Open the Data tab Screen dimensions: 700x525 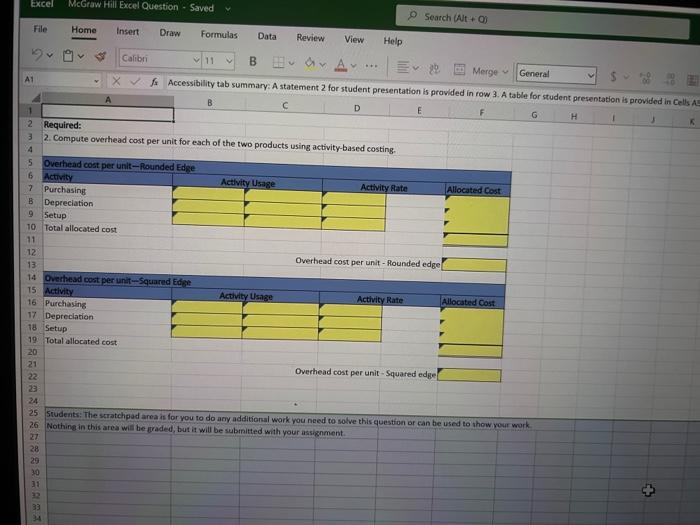(x=267, y=36)
